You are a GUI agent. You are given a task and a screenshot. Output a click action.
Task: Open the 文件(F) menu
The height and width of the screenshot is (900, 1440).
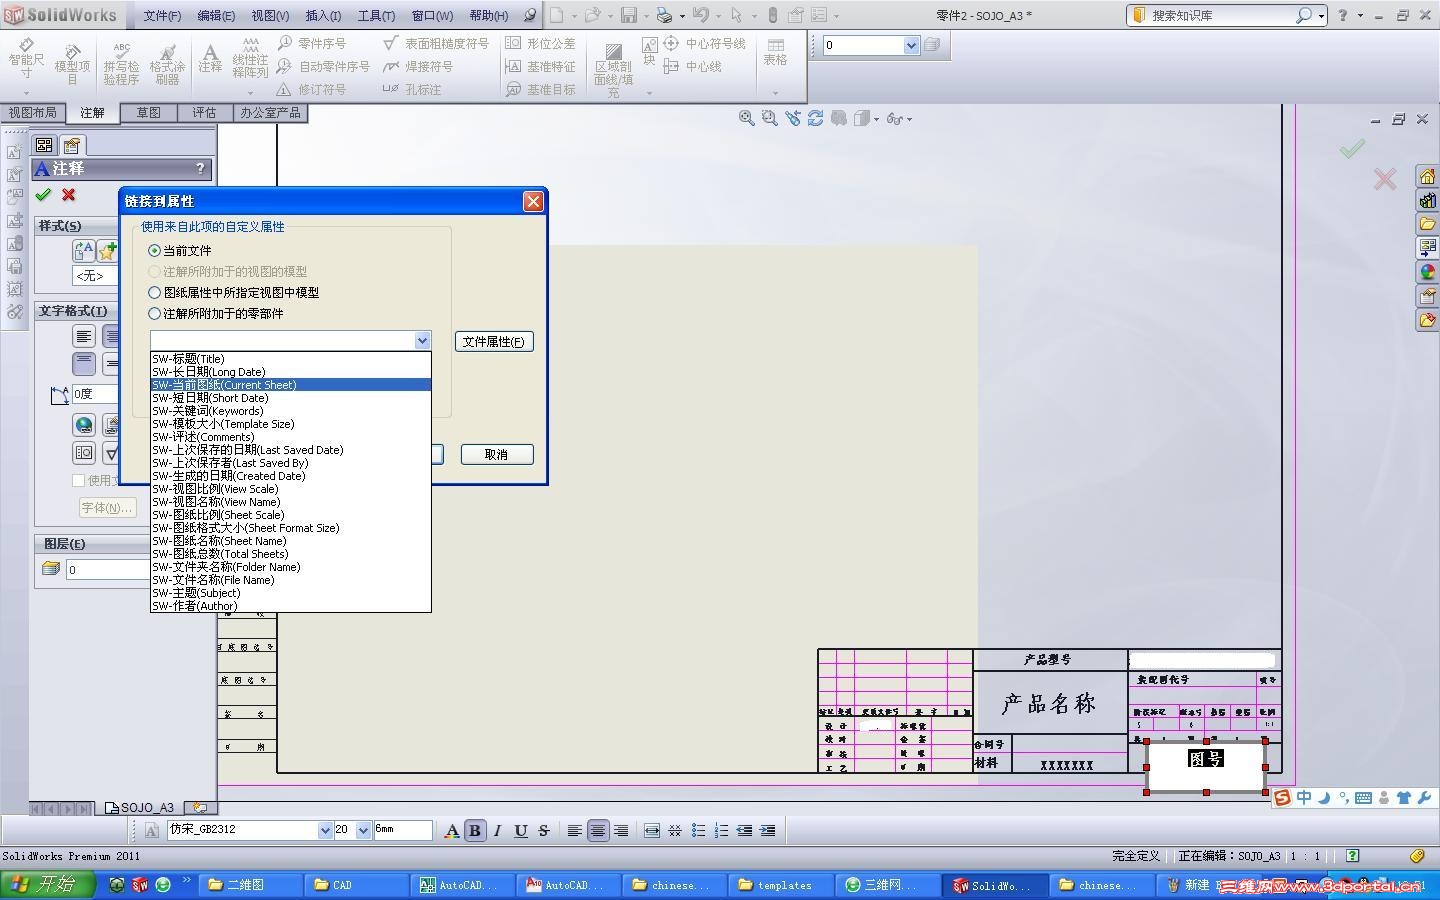pyautogui.click(x=162, y=16)
